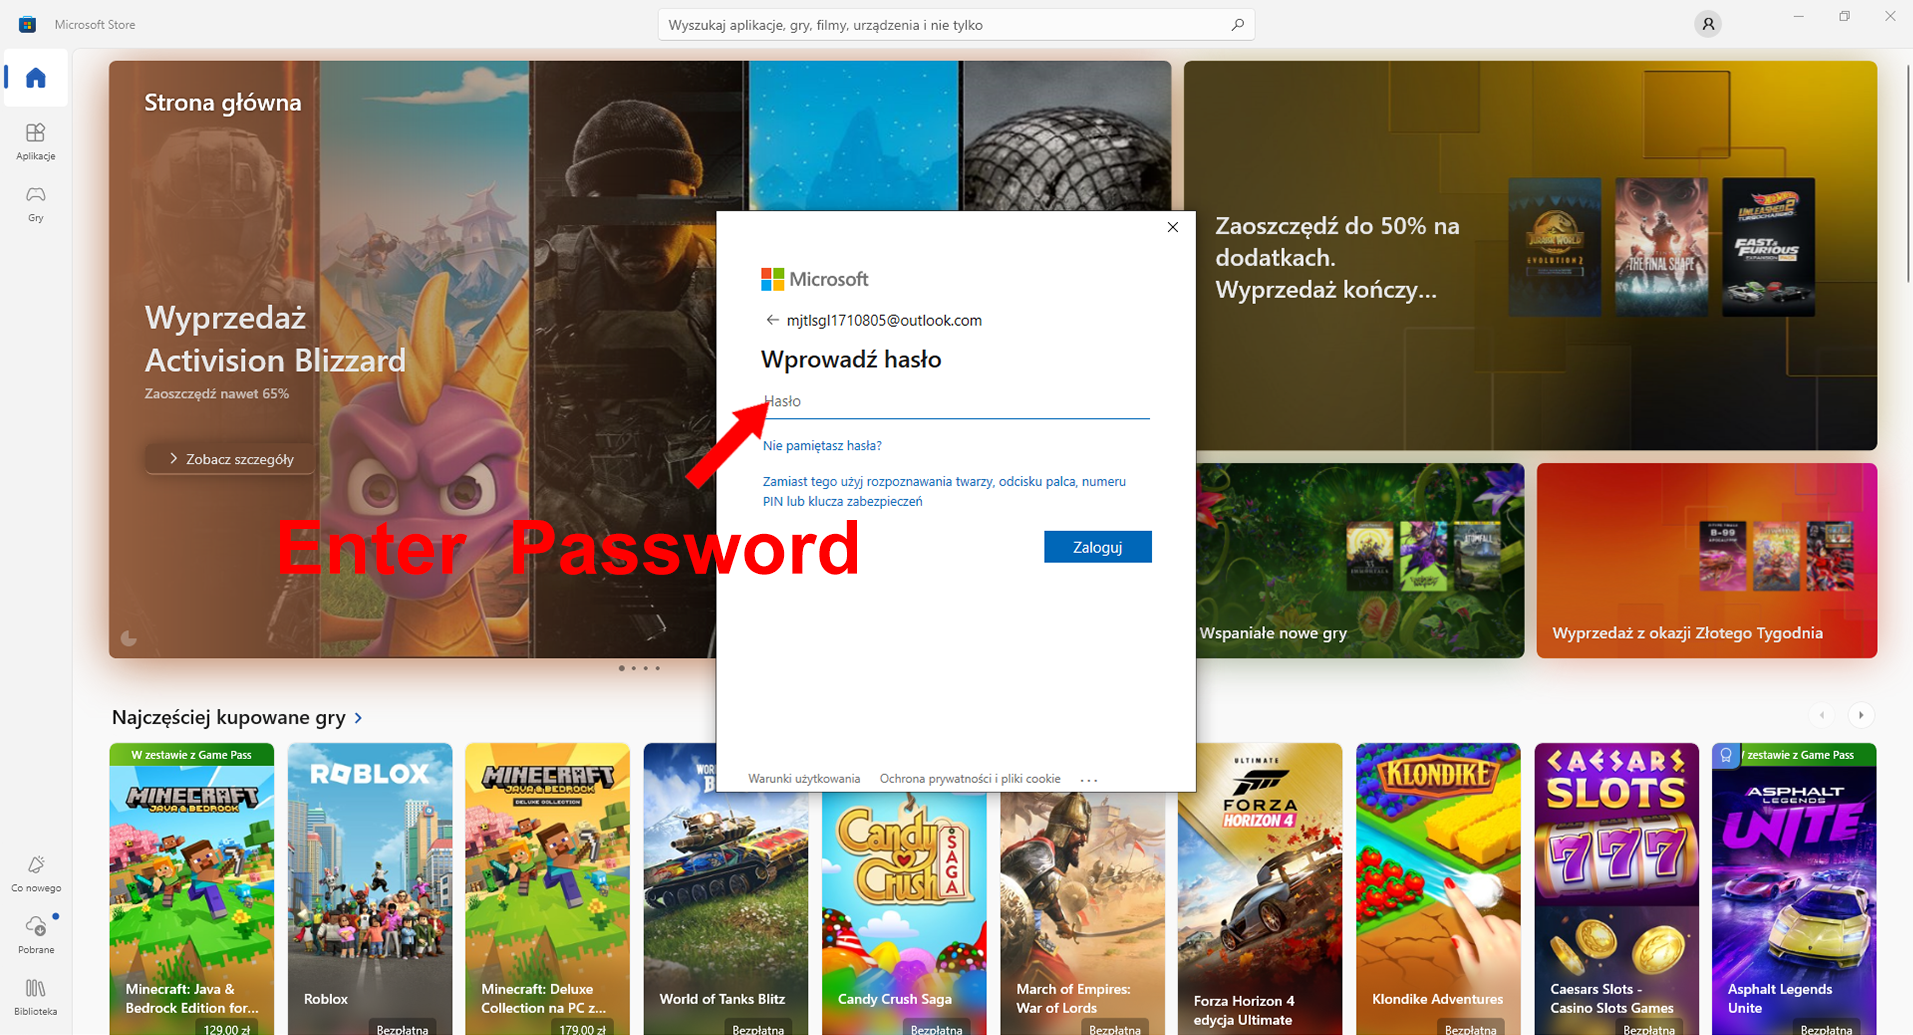Image resolution: width=1913 pixels, height=1035 pixels.
Task: Open the Roblox game tile
Action: pos(370,889)
